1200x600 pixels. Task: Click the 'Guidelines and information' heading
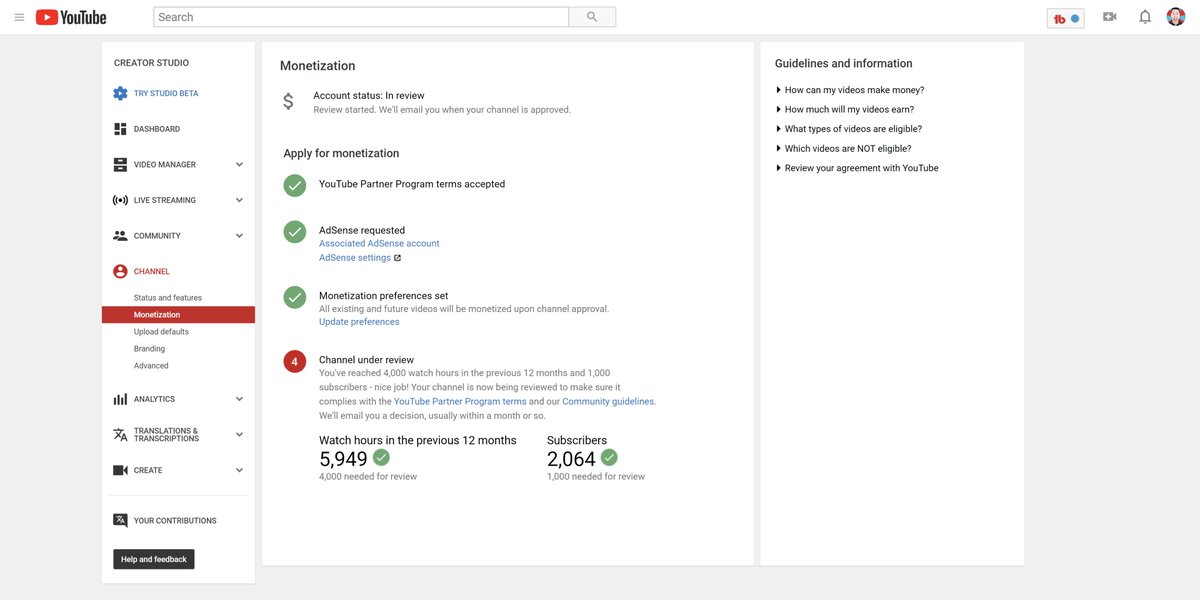point(844,64)
